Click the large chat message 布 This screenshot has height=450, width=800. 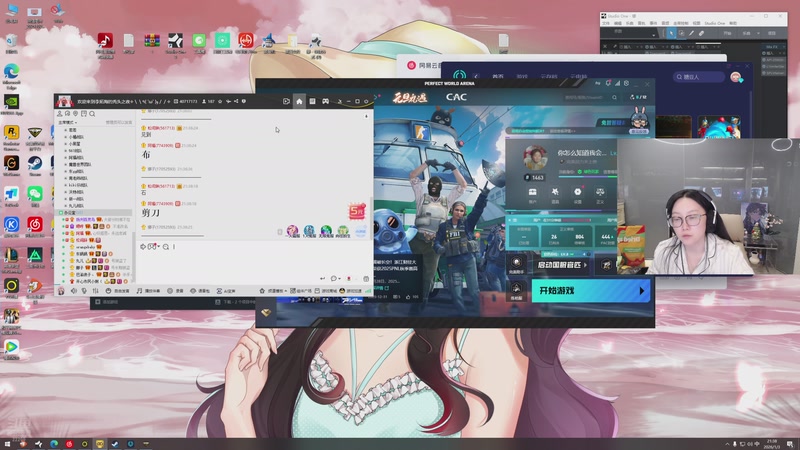point(146,155)
